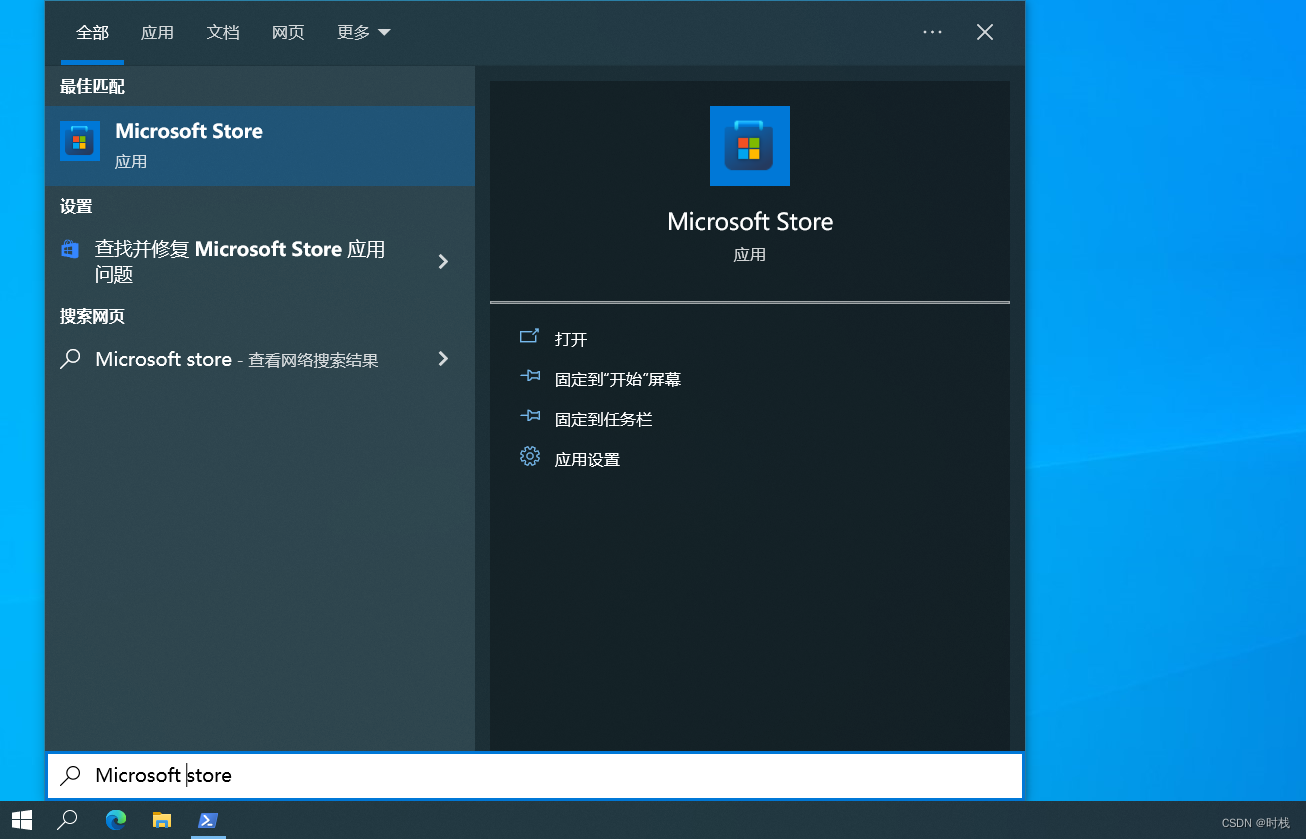Click the 打开 open icon

pos(529,337)
